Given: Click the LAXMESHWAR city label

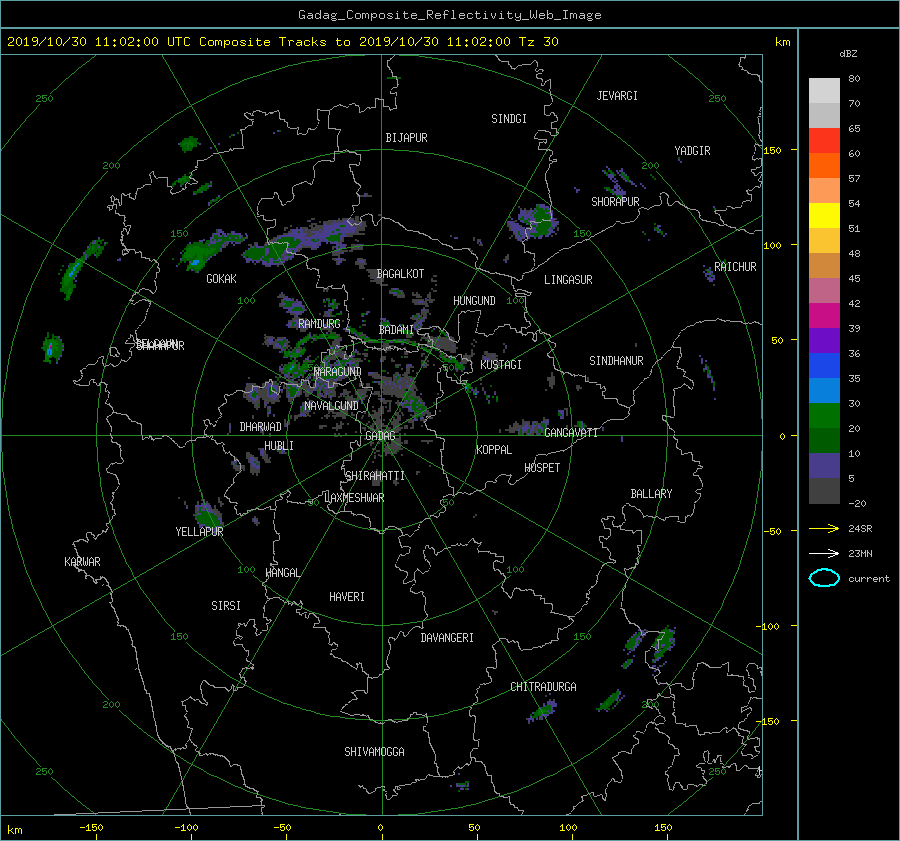Looking at the screenshot, I should point(354,498).
